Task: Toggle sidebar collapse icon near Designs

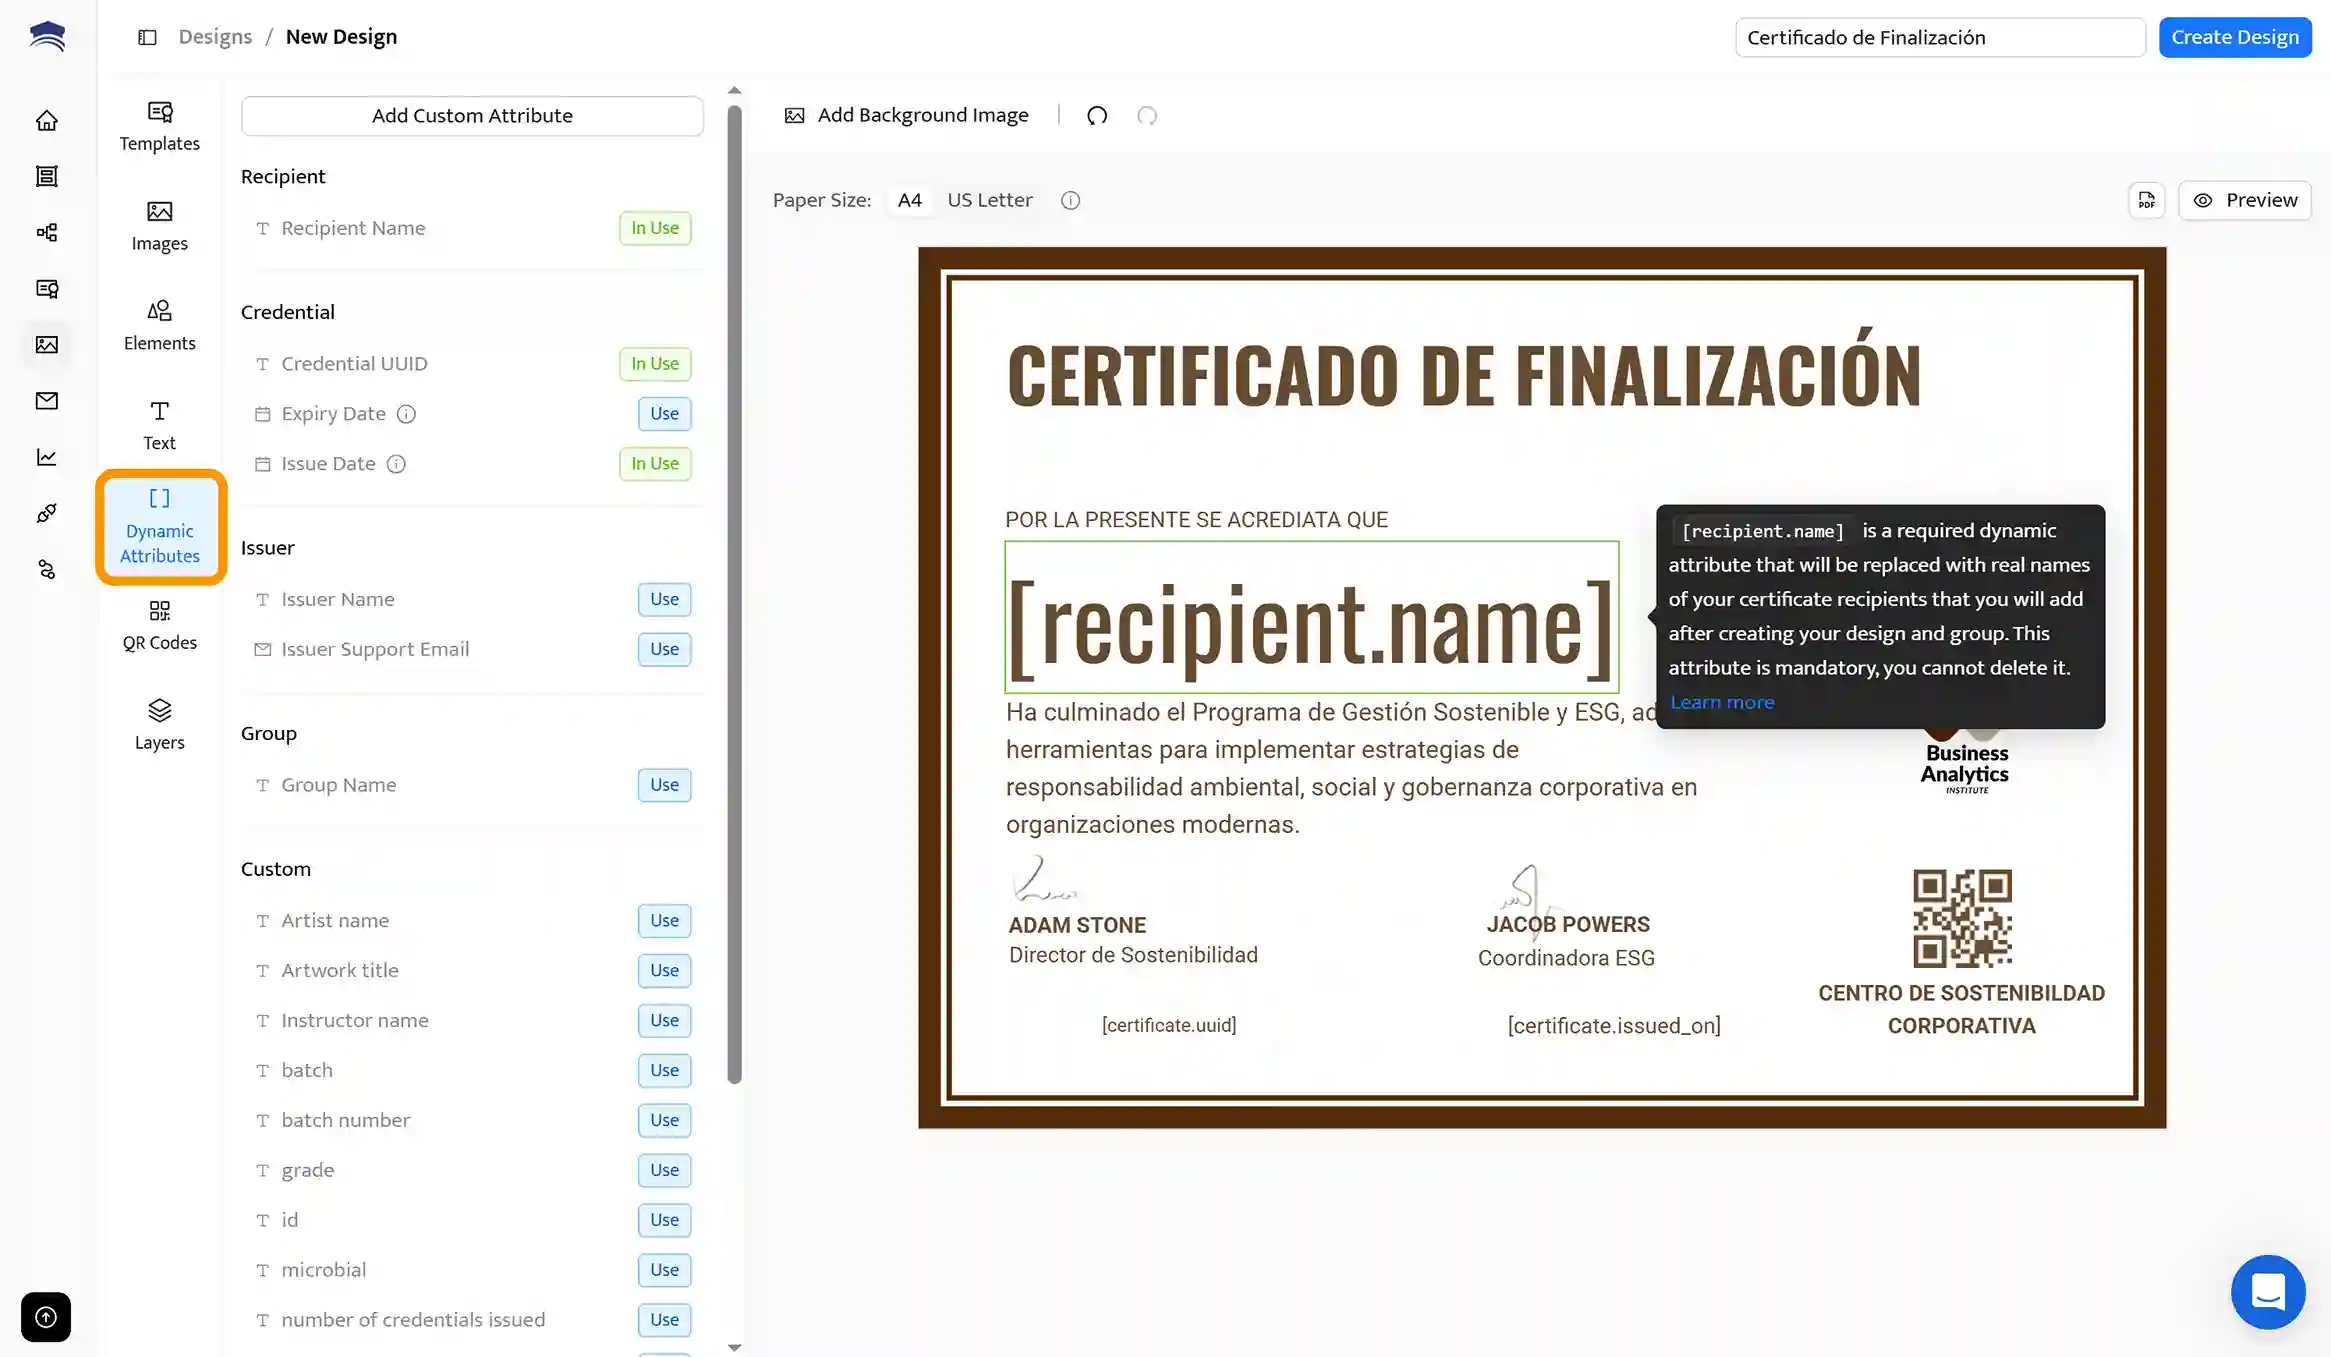Action: (x=147, y=37)
